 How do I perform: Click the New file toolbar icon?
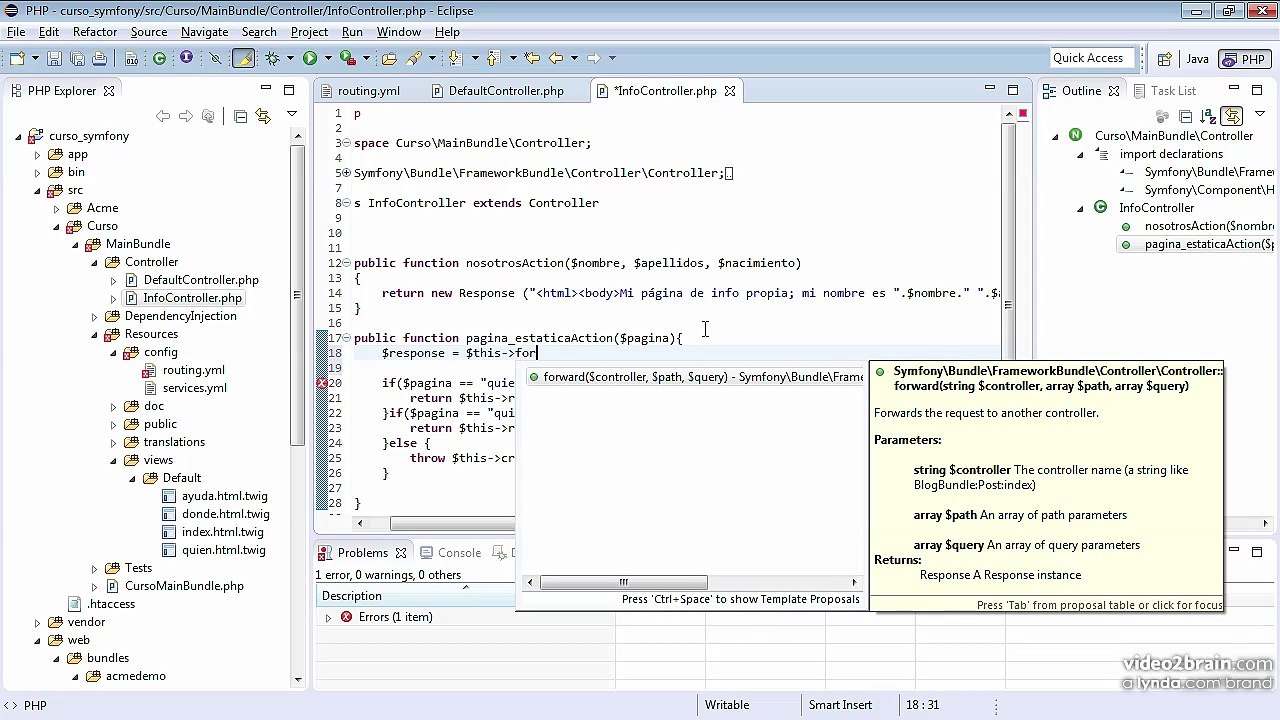tap(17, 58)
